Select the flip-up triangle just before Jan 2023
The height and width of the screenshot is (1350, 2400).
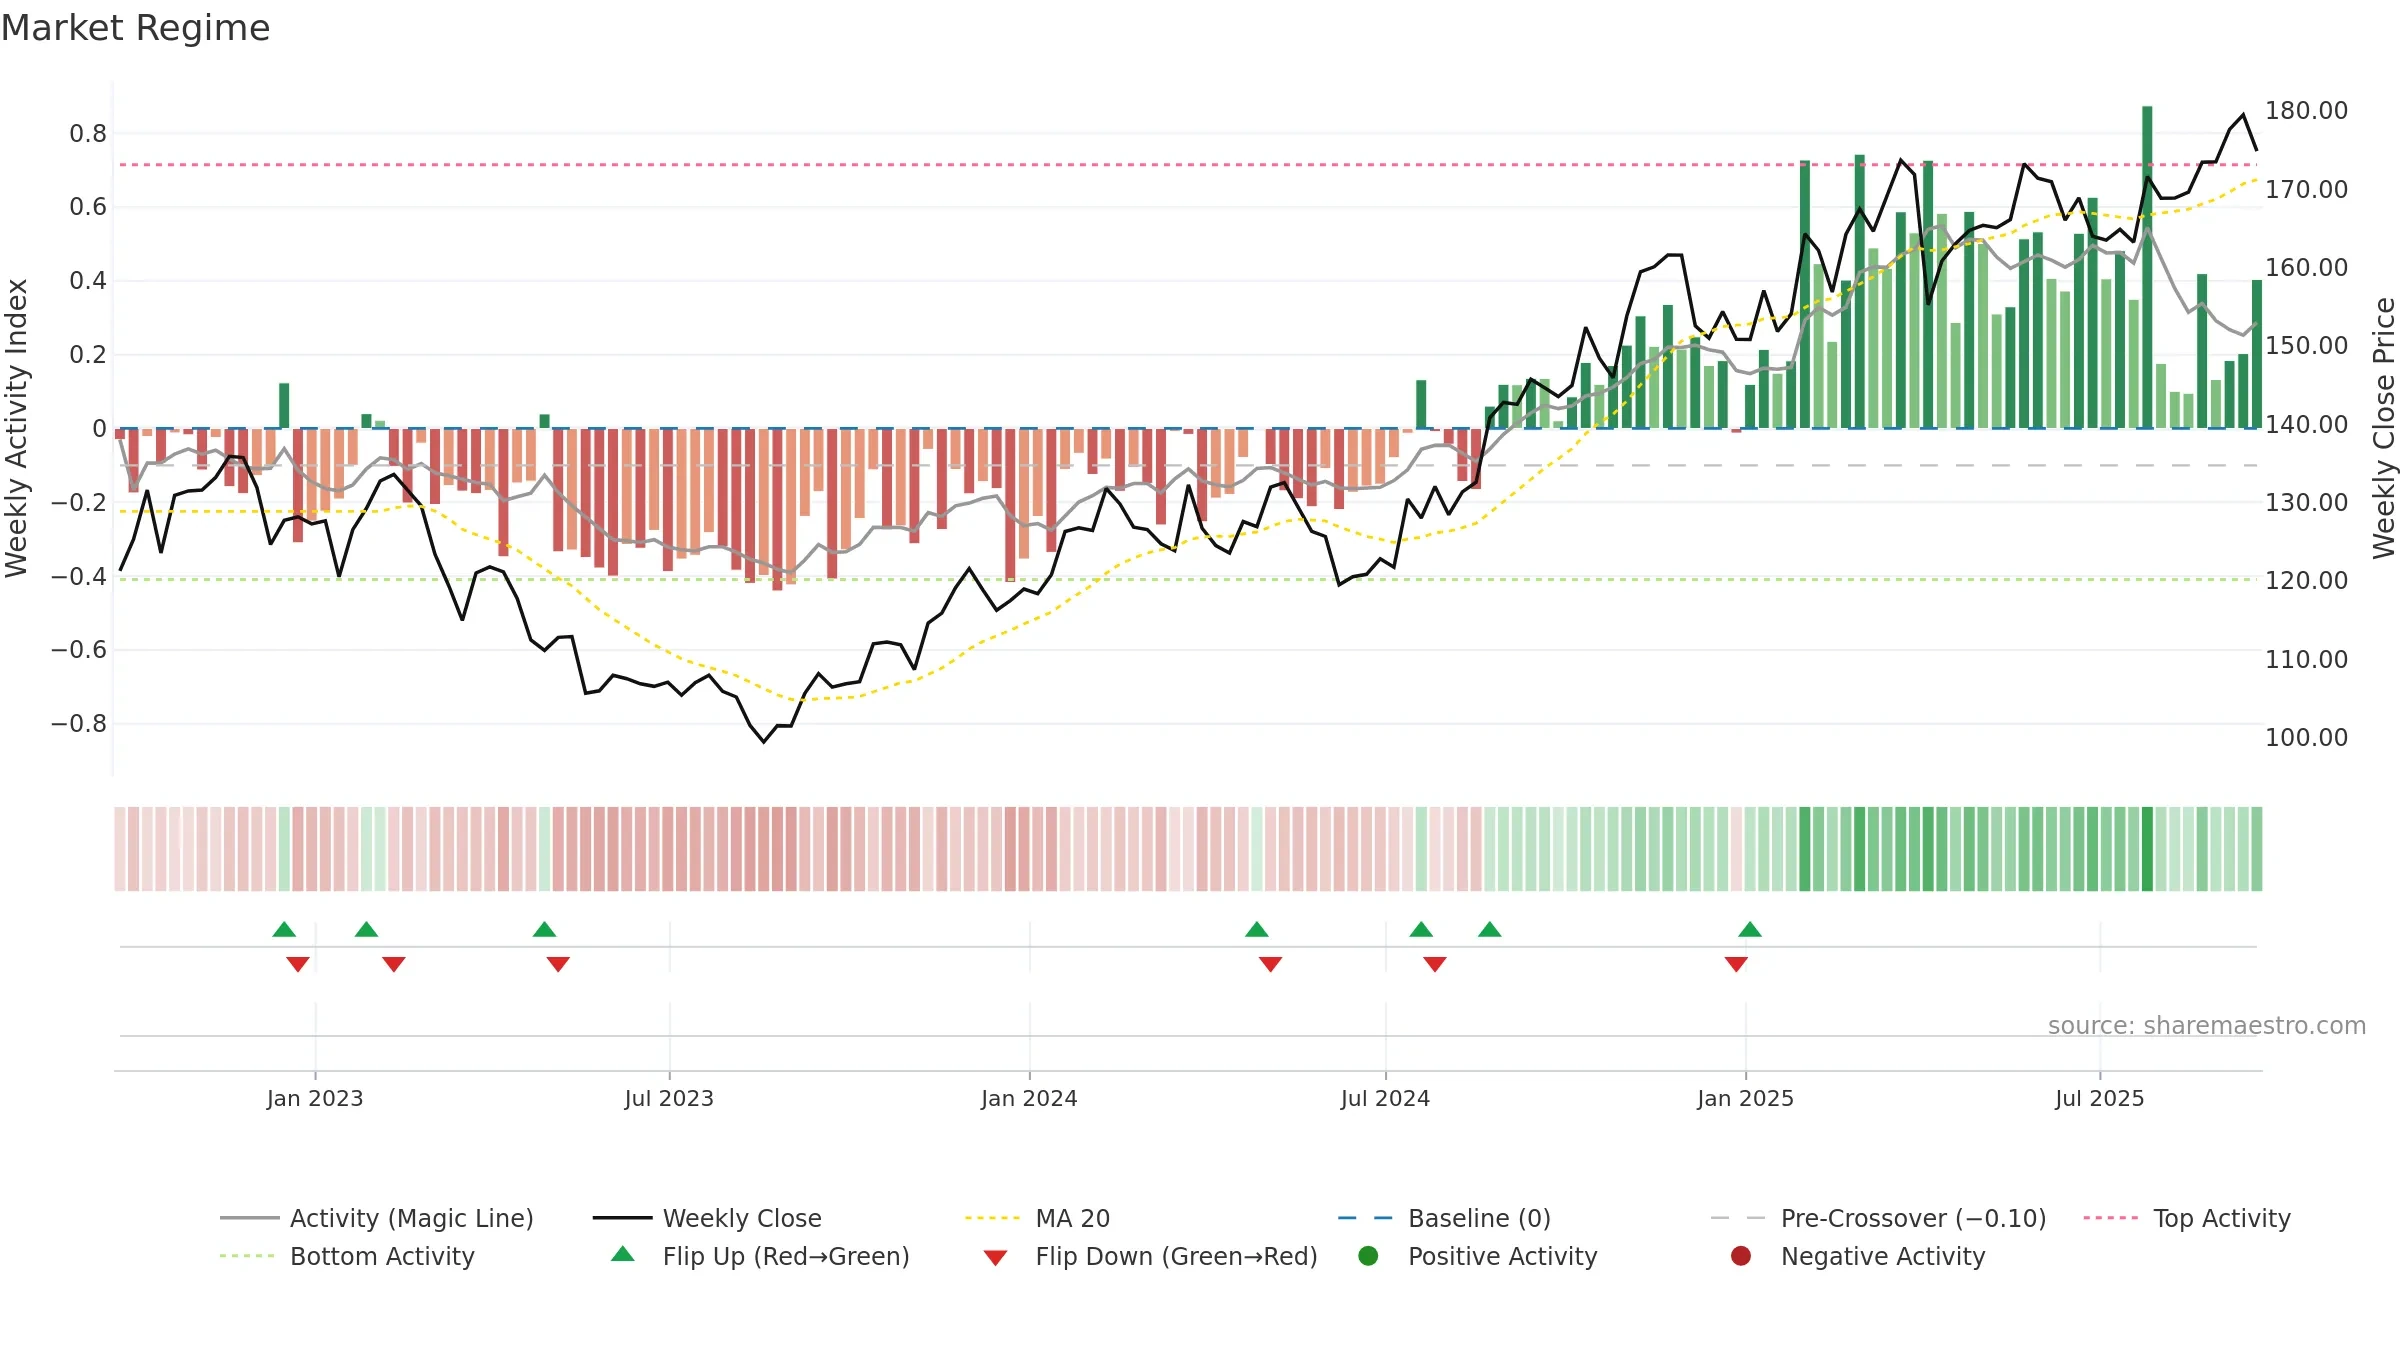(284, 930)
